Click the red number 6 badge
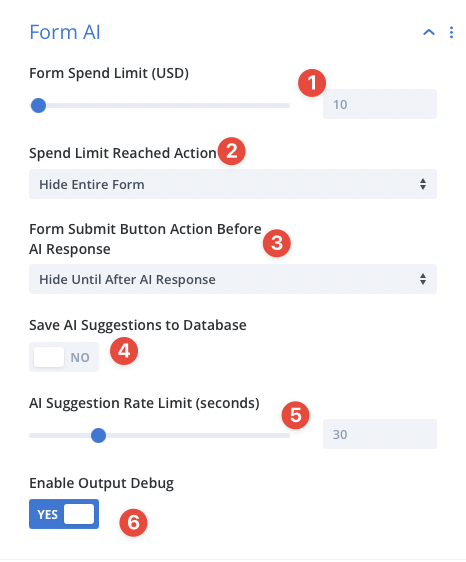Image resolution: width=466 pixels, height=562 pixels. pyautogui.click(x=133, y=523)
